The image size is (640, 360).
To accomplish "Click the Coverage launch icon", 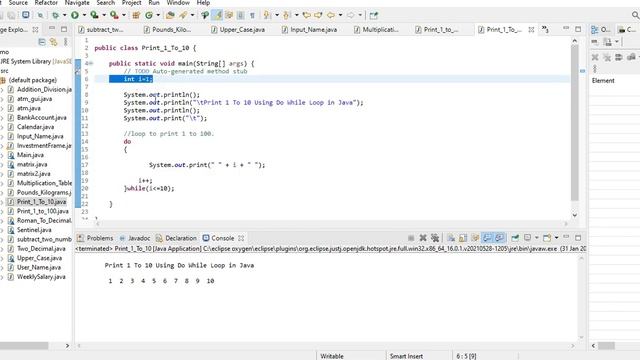I will [94, 15].
